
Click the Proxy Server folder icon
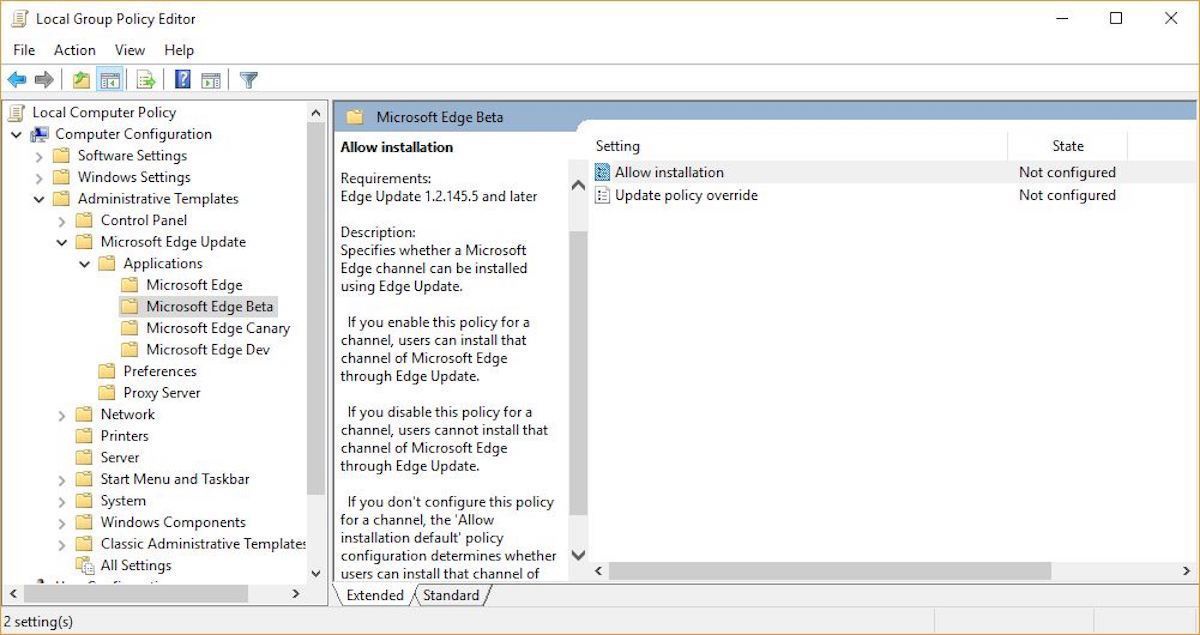(x=106, y=393)
